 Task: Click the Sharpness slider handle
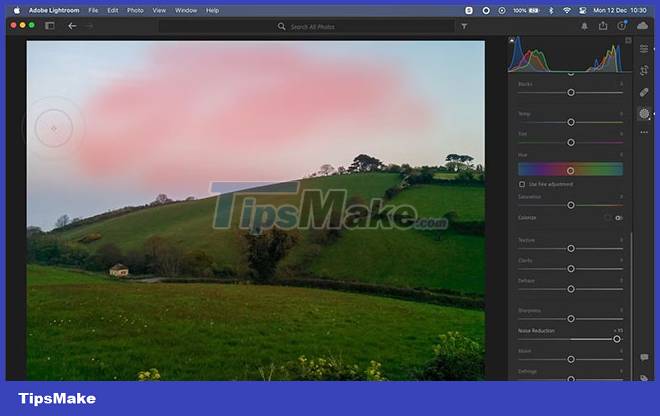coord(571,319)
